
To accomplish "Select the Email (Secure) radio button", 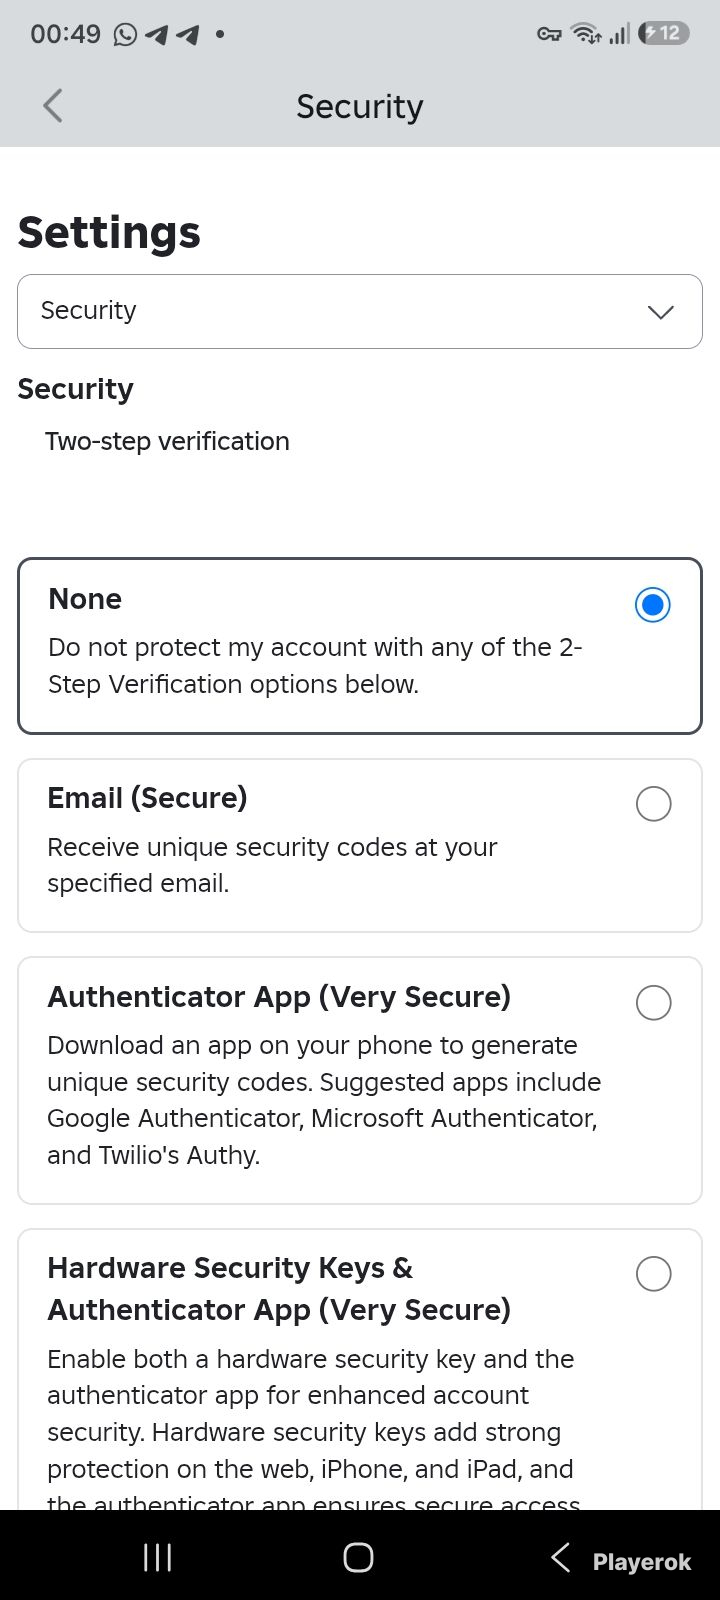I will [653, 804].
